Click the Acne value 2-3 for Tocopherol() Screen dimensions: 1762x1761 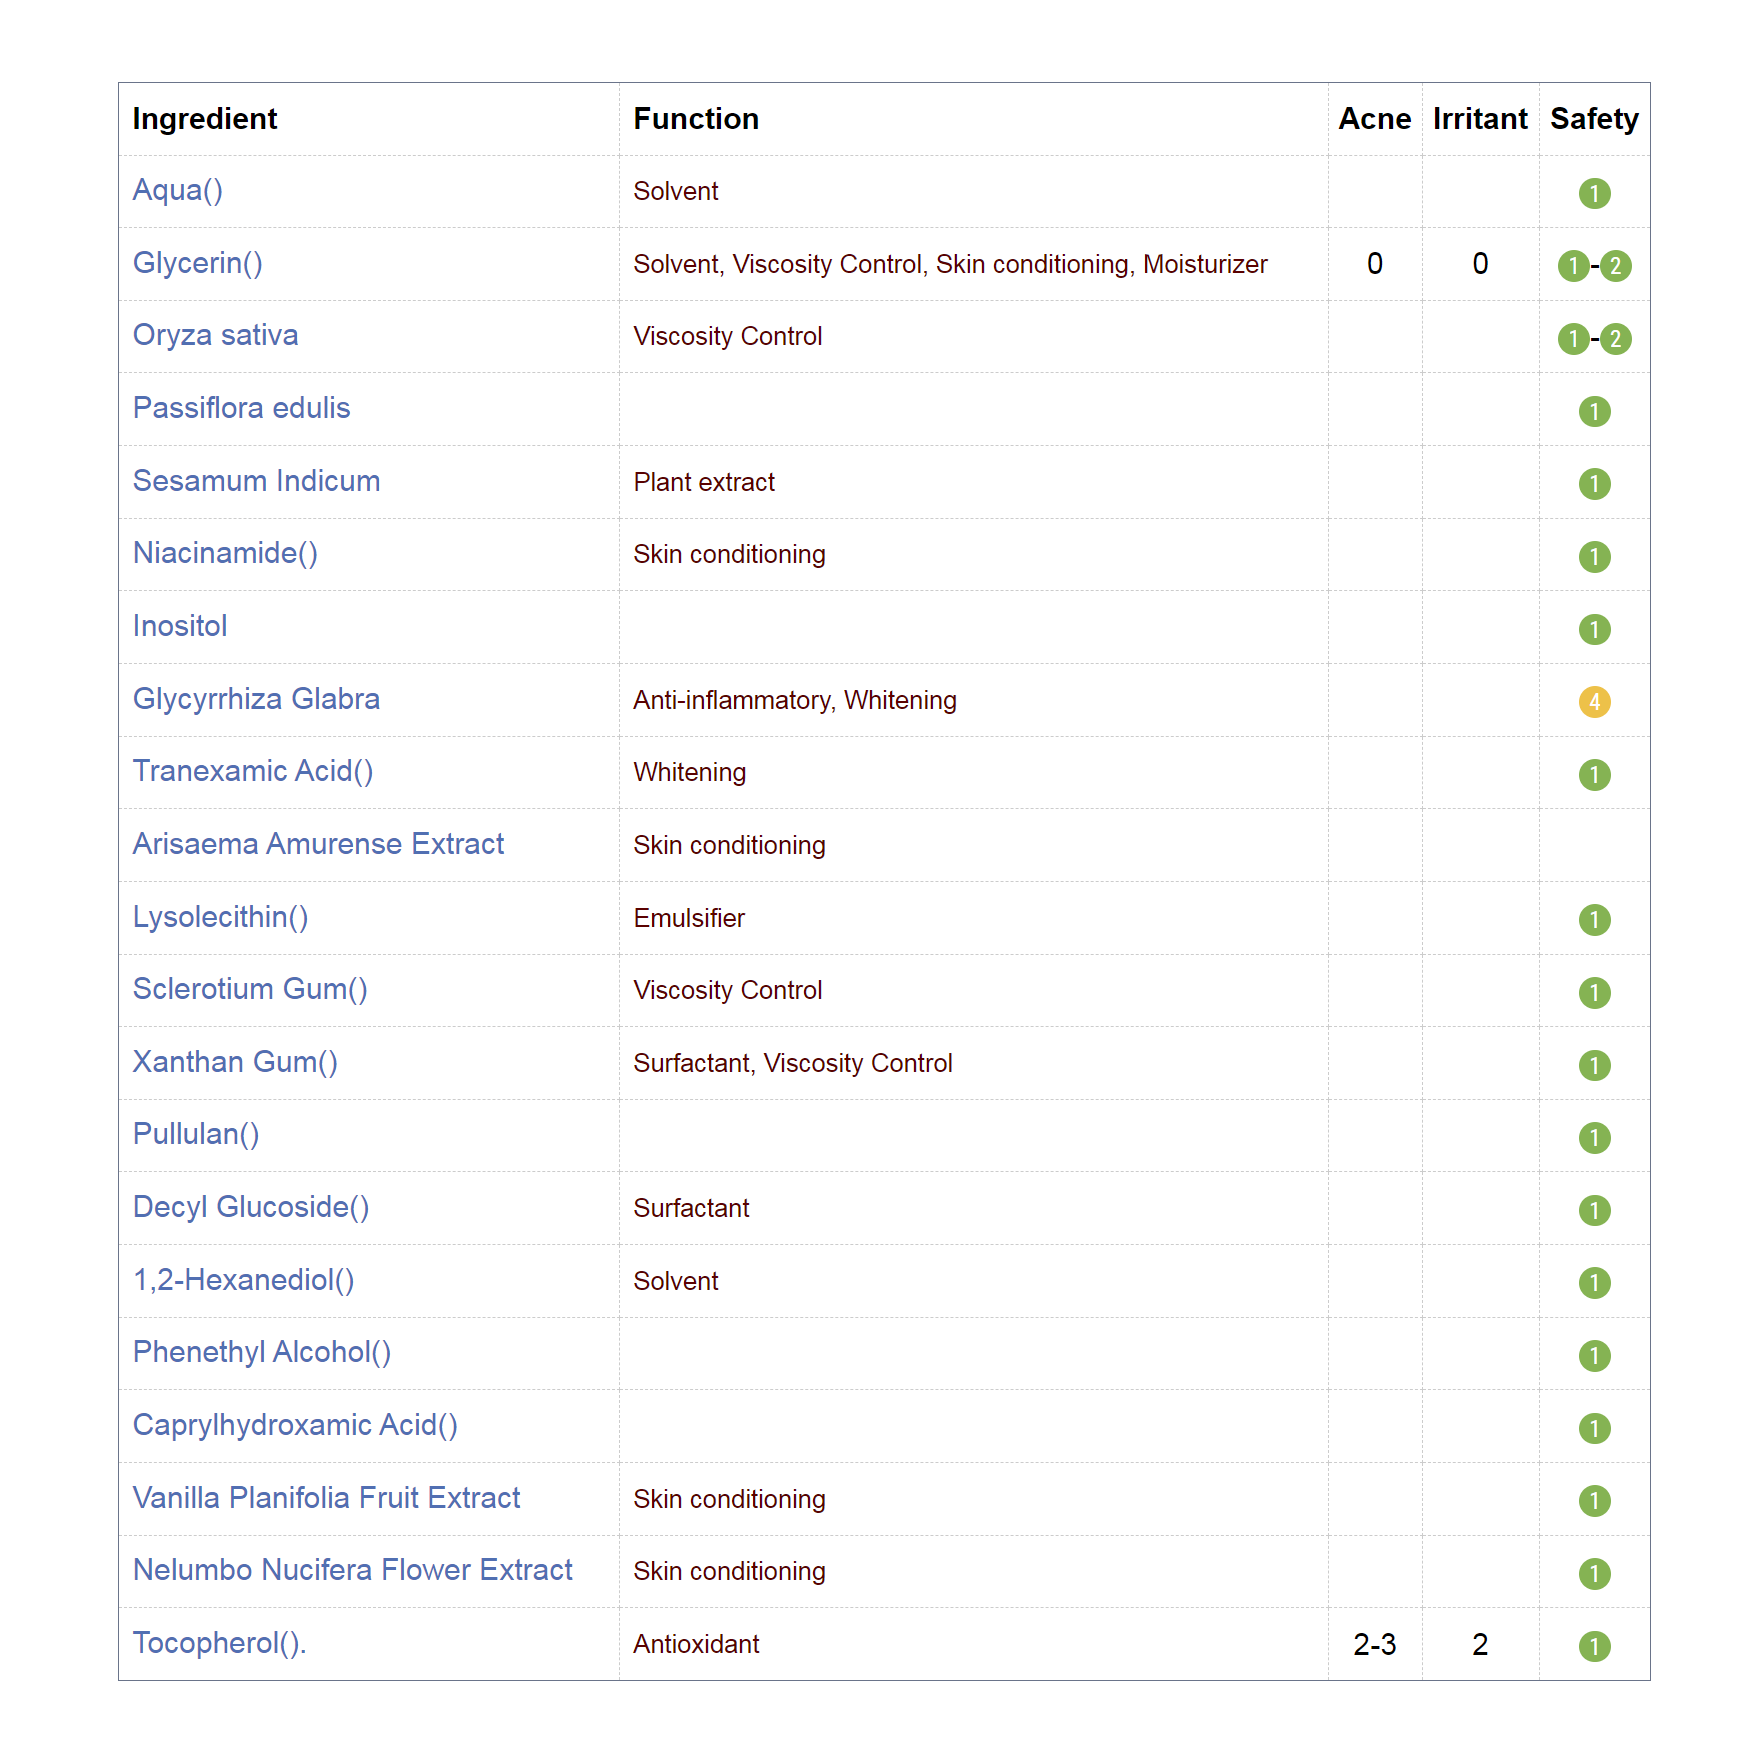[x=1375, y=1645]
